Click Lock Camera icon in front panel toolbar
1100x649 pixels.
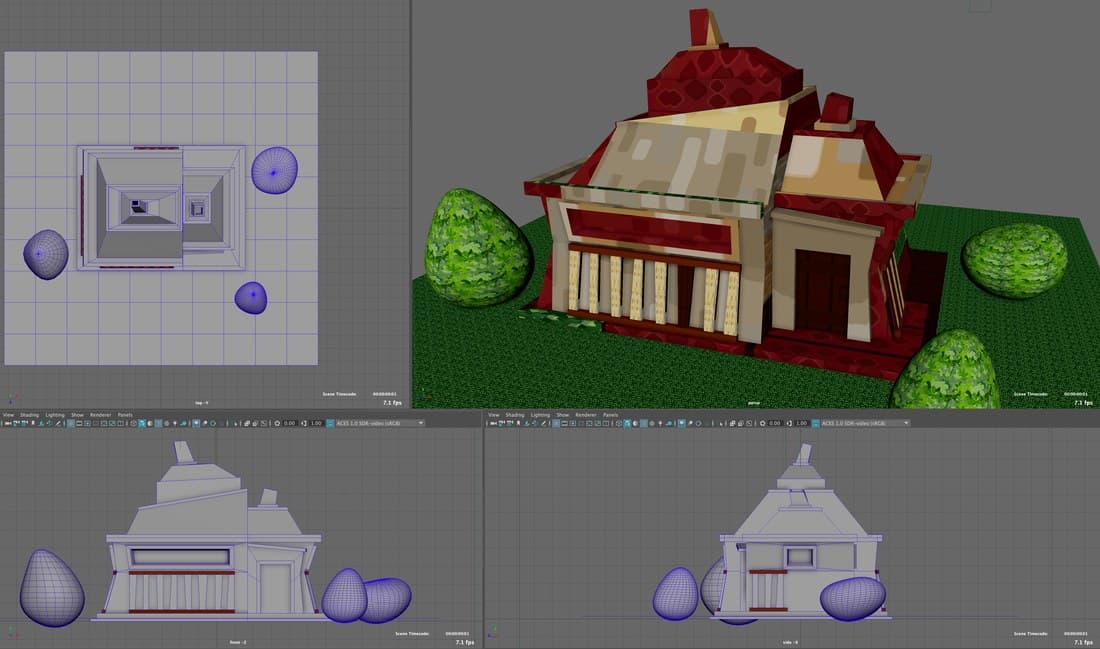16,423
